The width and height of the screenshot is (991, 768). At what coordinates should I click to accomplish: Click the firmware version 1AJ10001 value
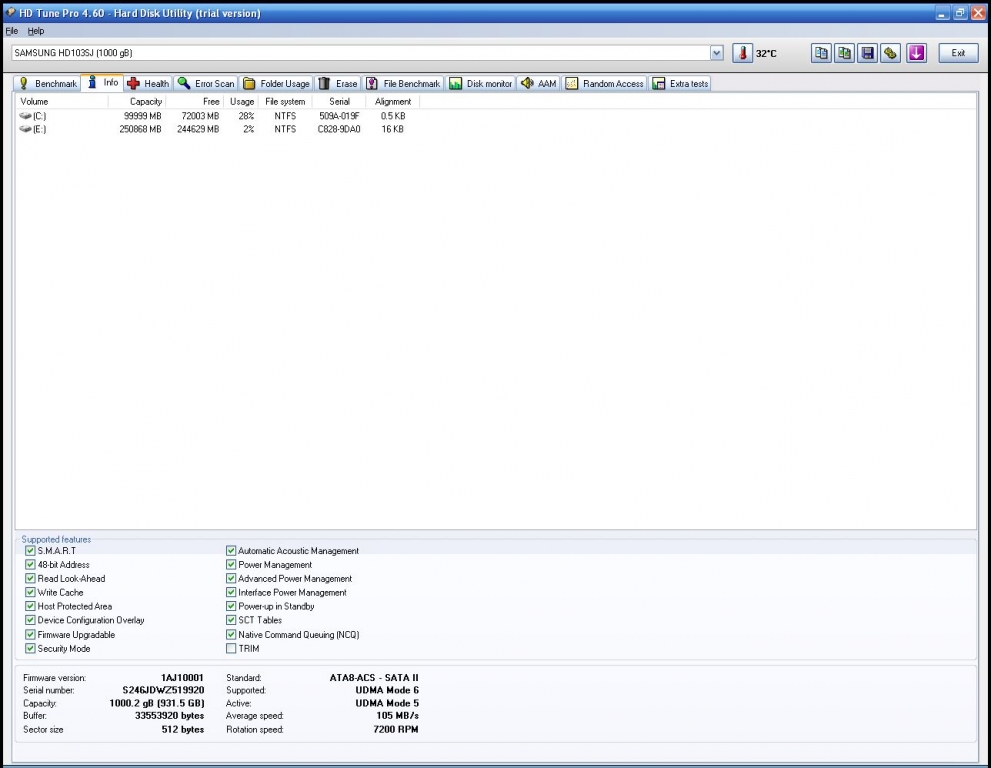point(182,678)
